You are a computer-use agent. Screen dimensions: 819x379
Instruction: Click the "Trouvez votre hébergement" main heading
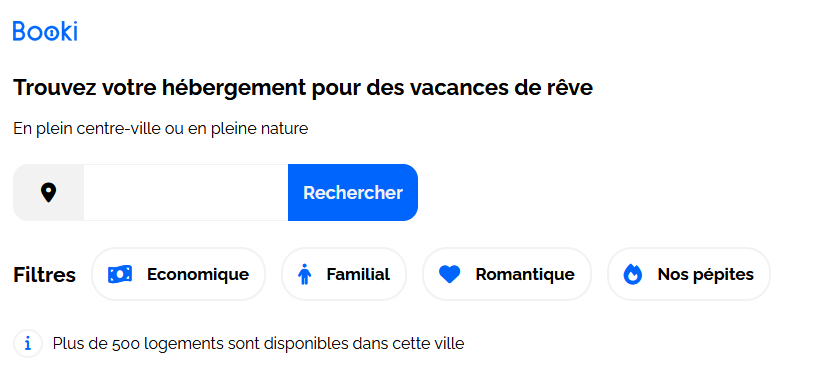tap(303, 88)
